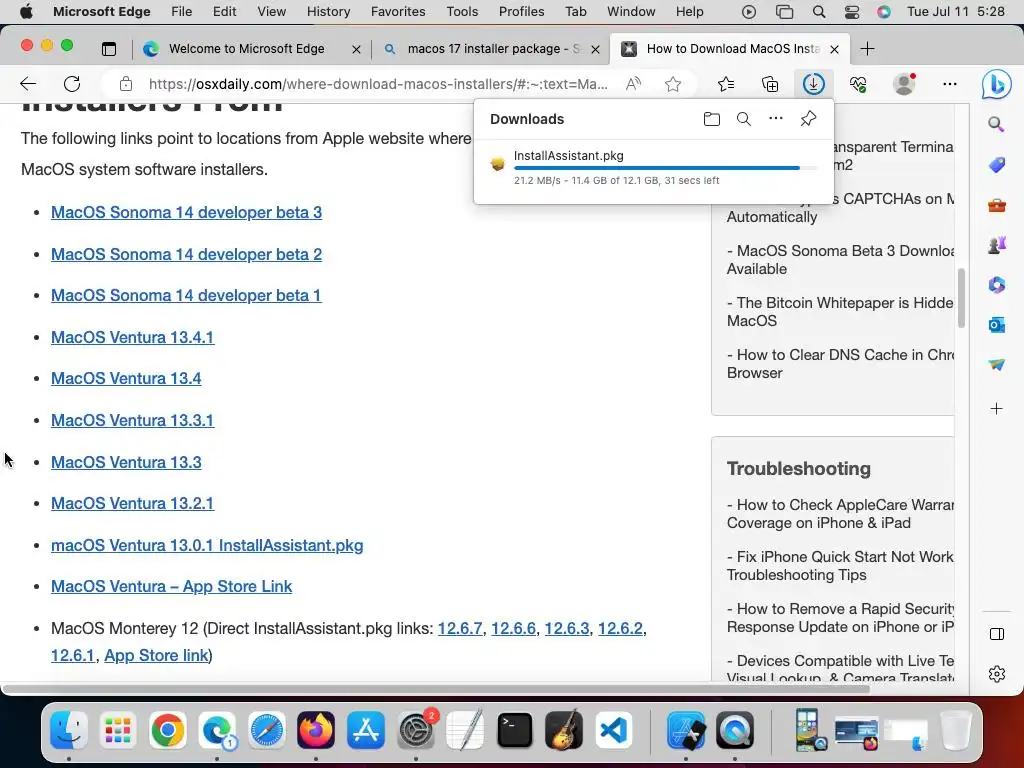Screen dimensions: 1024x768
Task: Open sidebar Search icon
Action: pyautogui.click(x=996, y=124)
